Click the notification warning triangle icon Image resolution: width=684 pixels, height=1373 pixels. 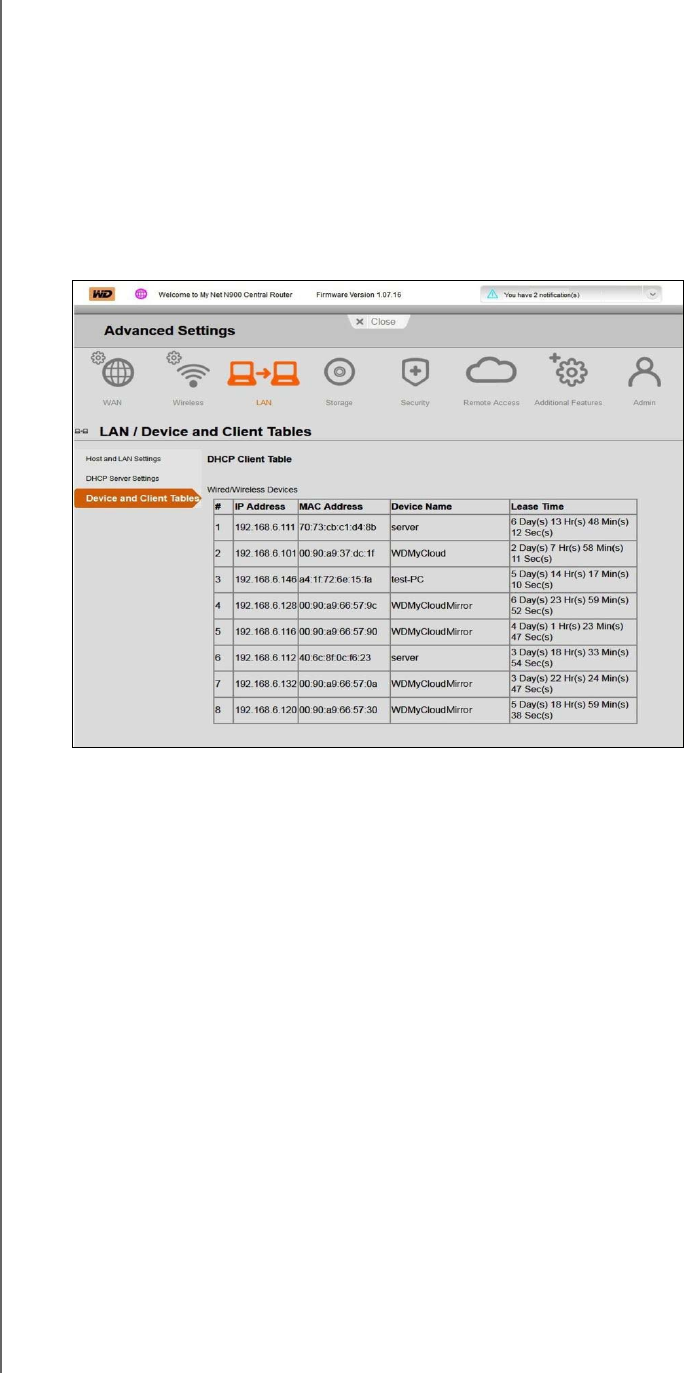491,295
